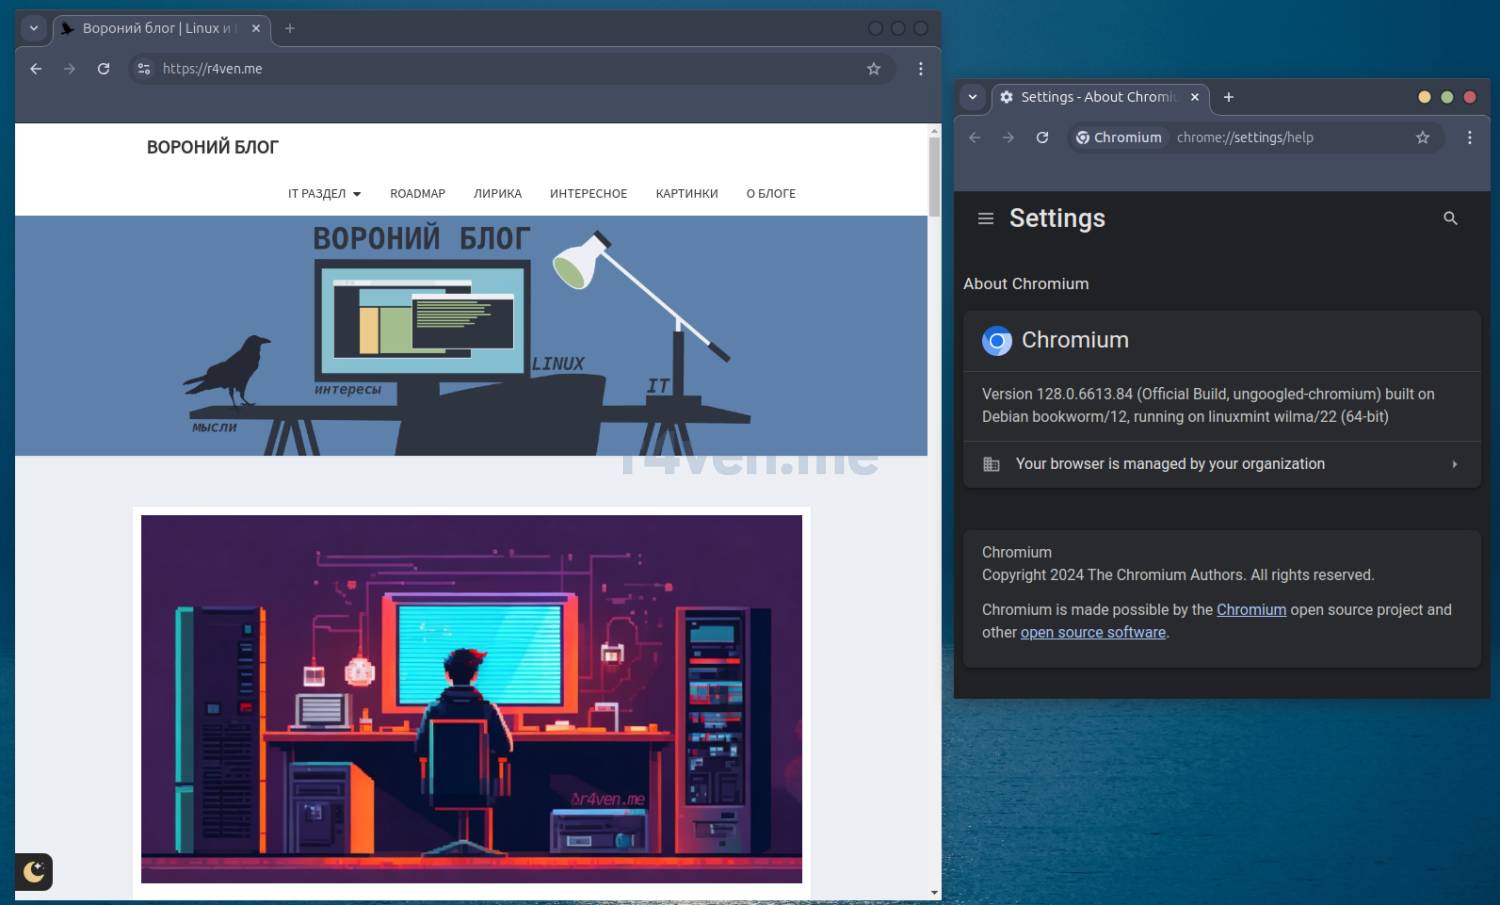1500x905 pixels.
Task: Bookmark the r4ven.me page with star icon
Action: 873,69
